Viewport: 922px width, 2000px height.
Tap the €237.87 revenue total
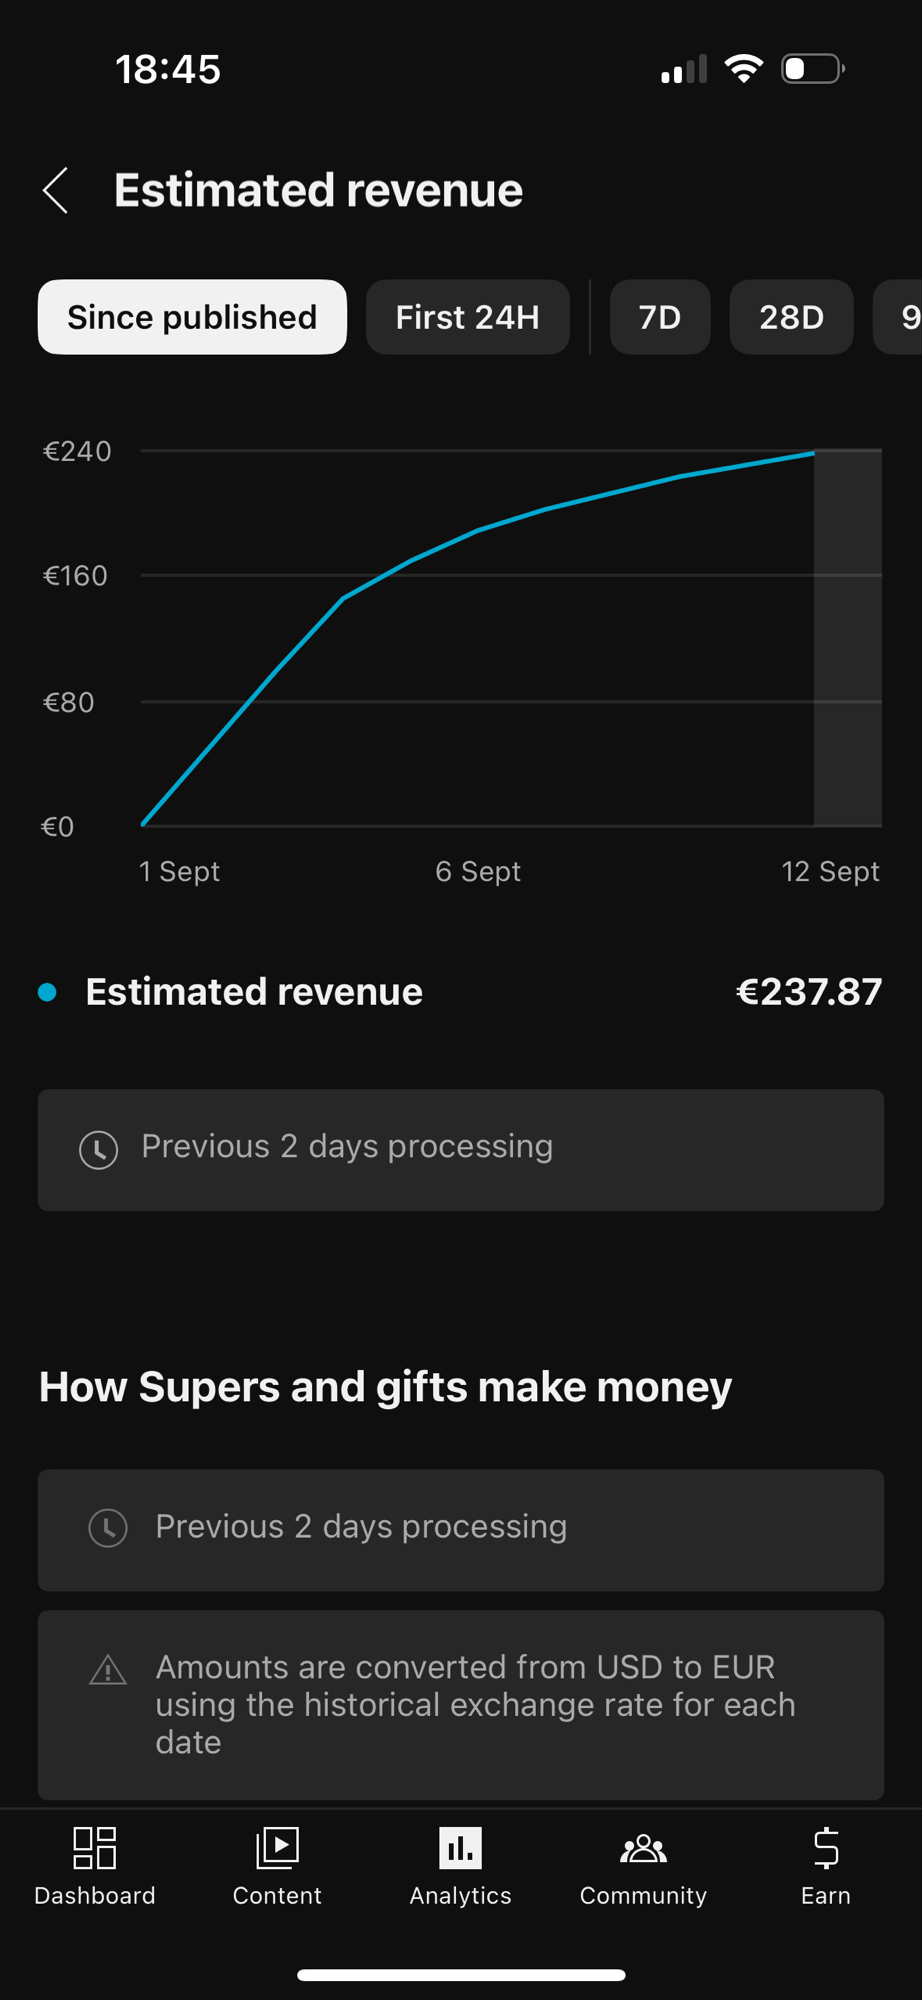[x=808, y=992]
